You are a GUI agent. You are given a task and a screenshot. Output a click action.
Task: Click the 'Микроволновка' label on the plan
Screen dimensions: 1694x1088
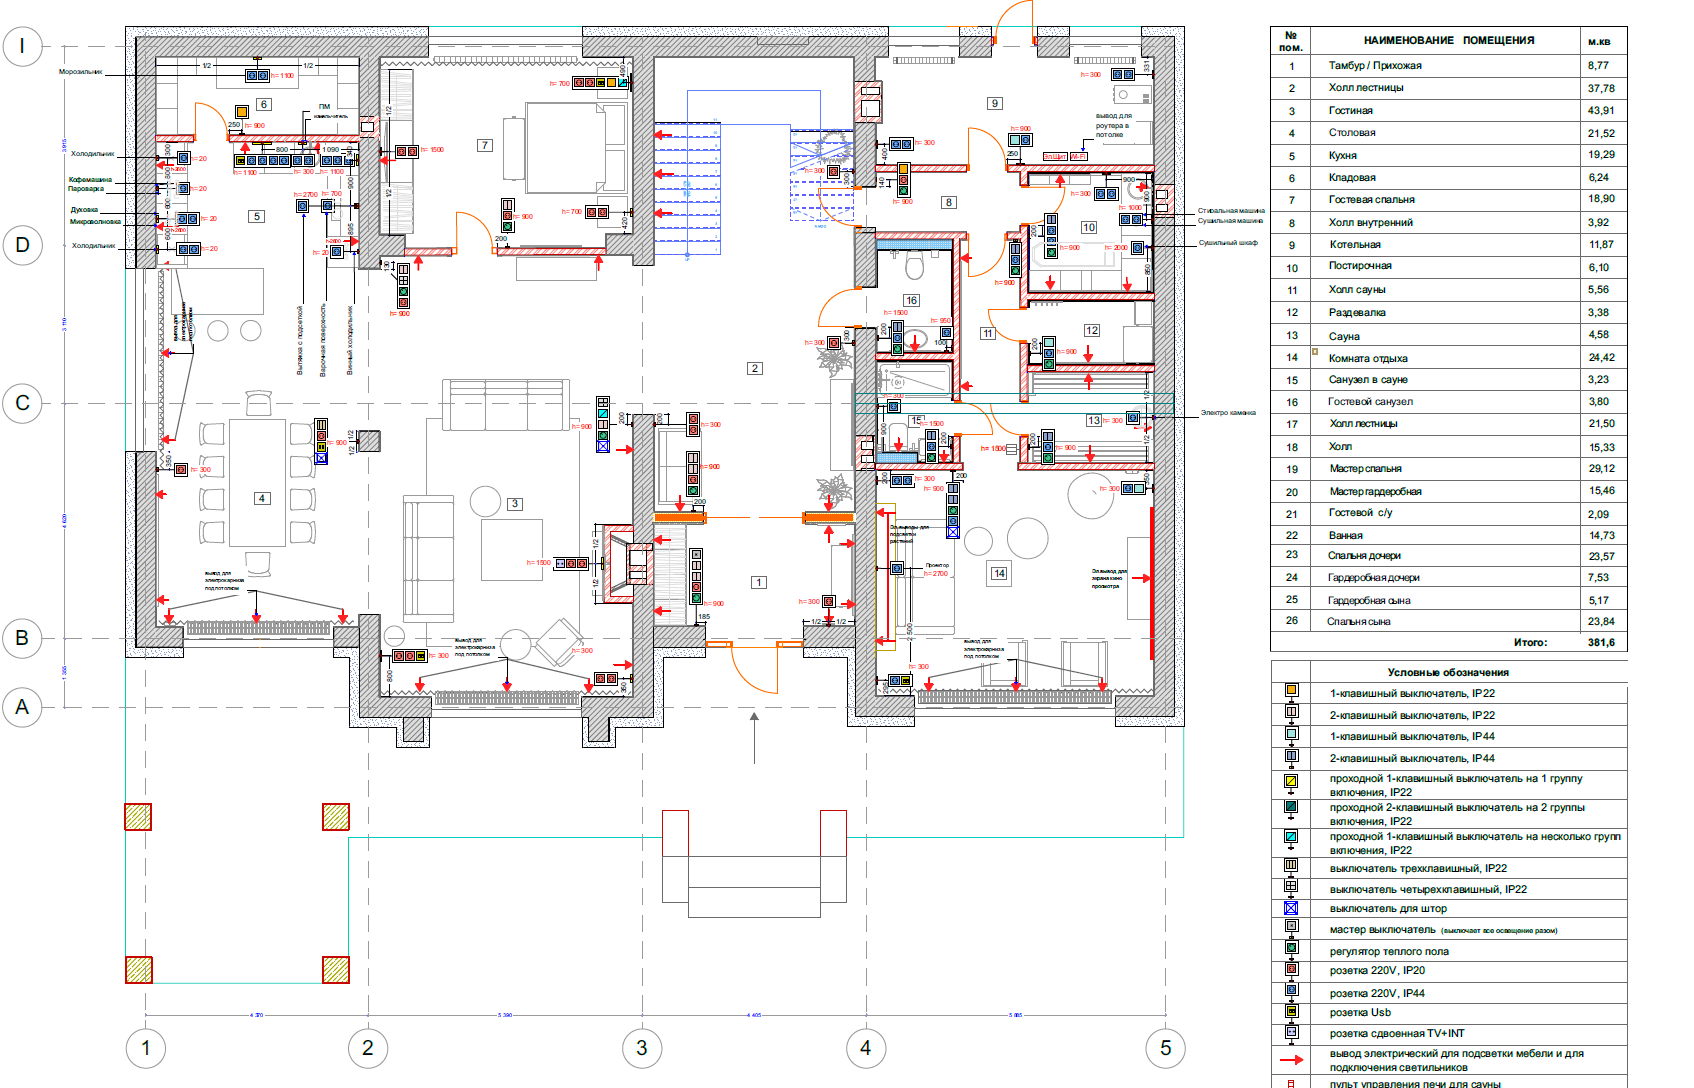pos(95,222)
